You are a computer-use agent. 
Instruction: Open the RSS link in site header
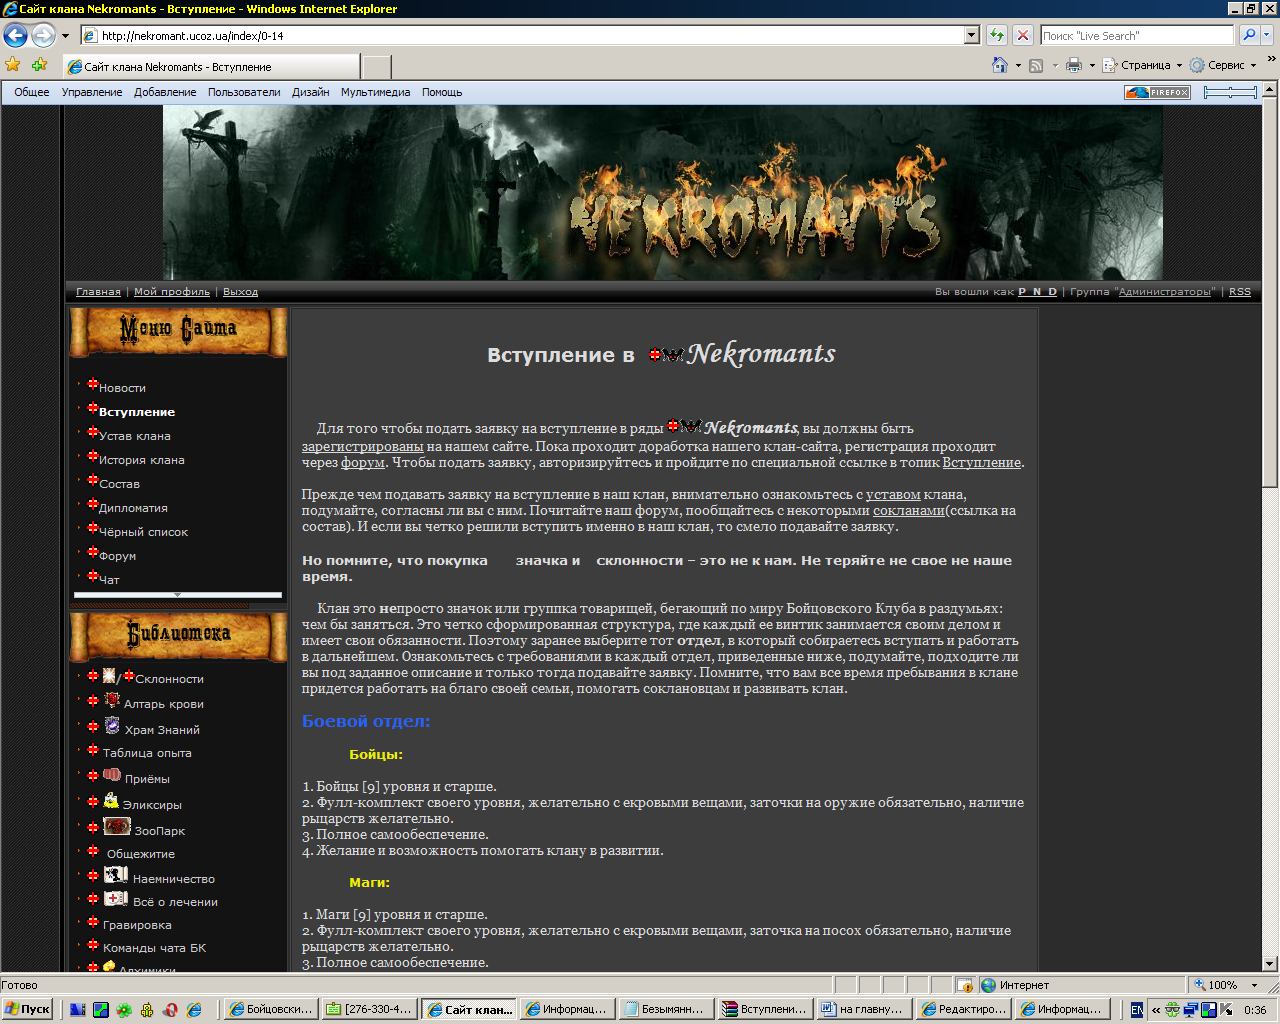[x=1240, y=292]
